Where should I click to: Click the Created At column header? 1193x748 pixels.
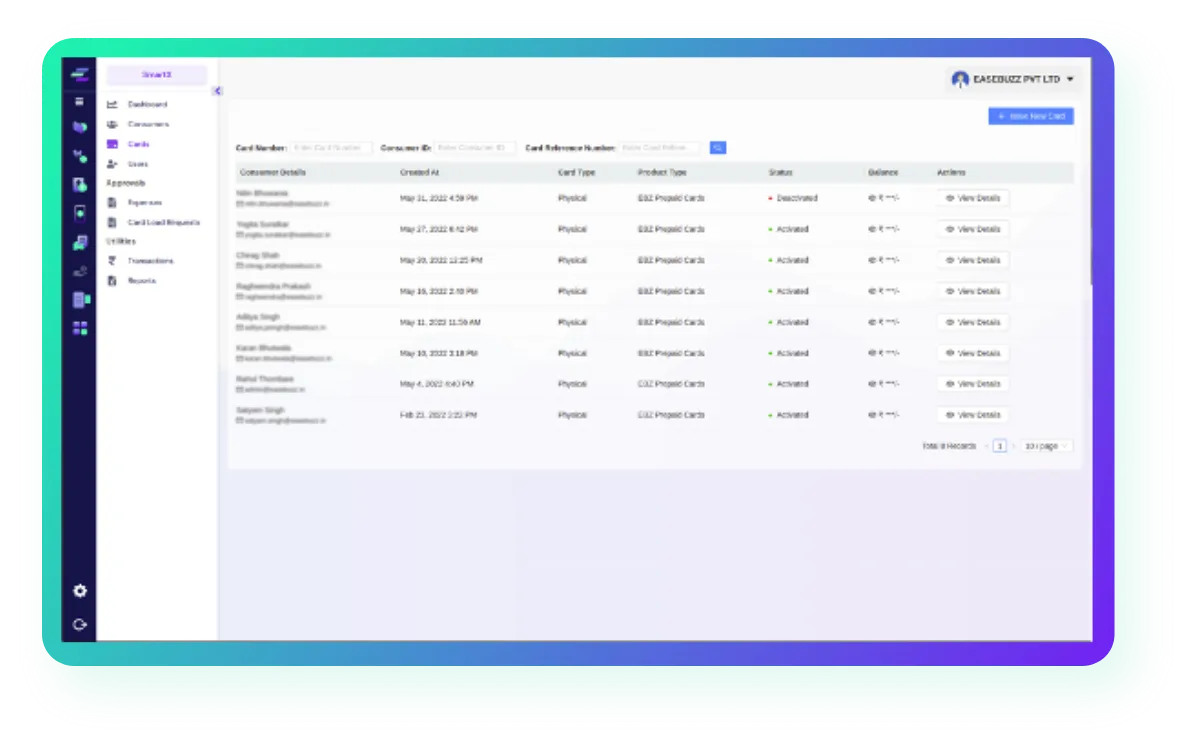click(419, 173)
